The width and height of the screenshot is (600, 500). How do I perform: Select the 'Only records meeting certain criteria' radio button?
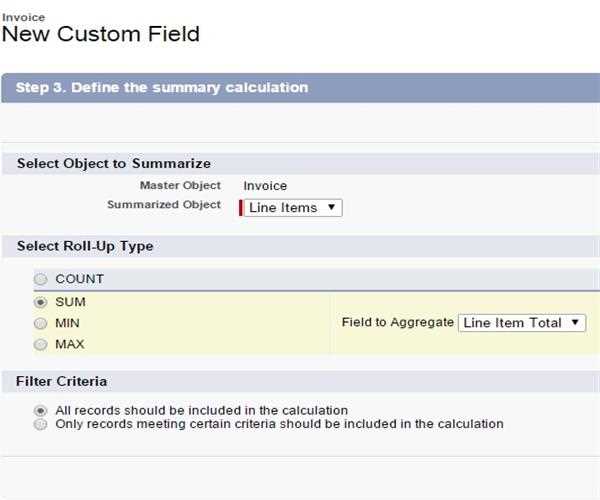coord(41,424)
